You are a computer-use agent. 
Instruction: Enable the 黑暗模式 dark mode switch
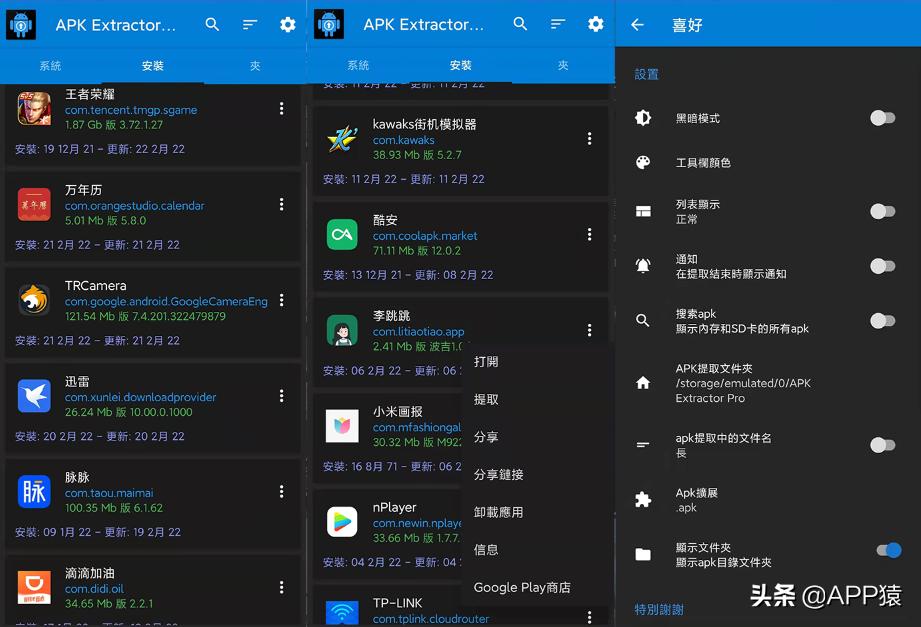pyautogui.click(x=883, y=117)
